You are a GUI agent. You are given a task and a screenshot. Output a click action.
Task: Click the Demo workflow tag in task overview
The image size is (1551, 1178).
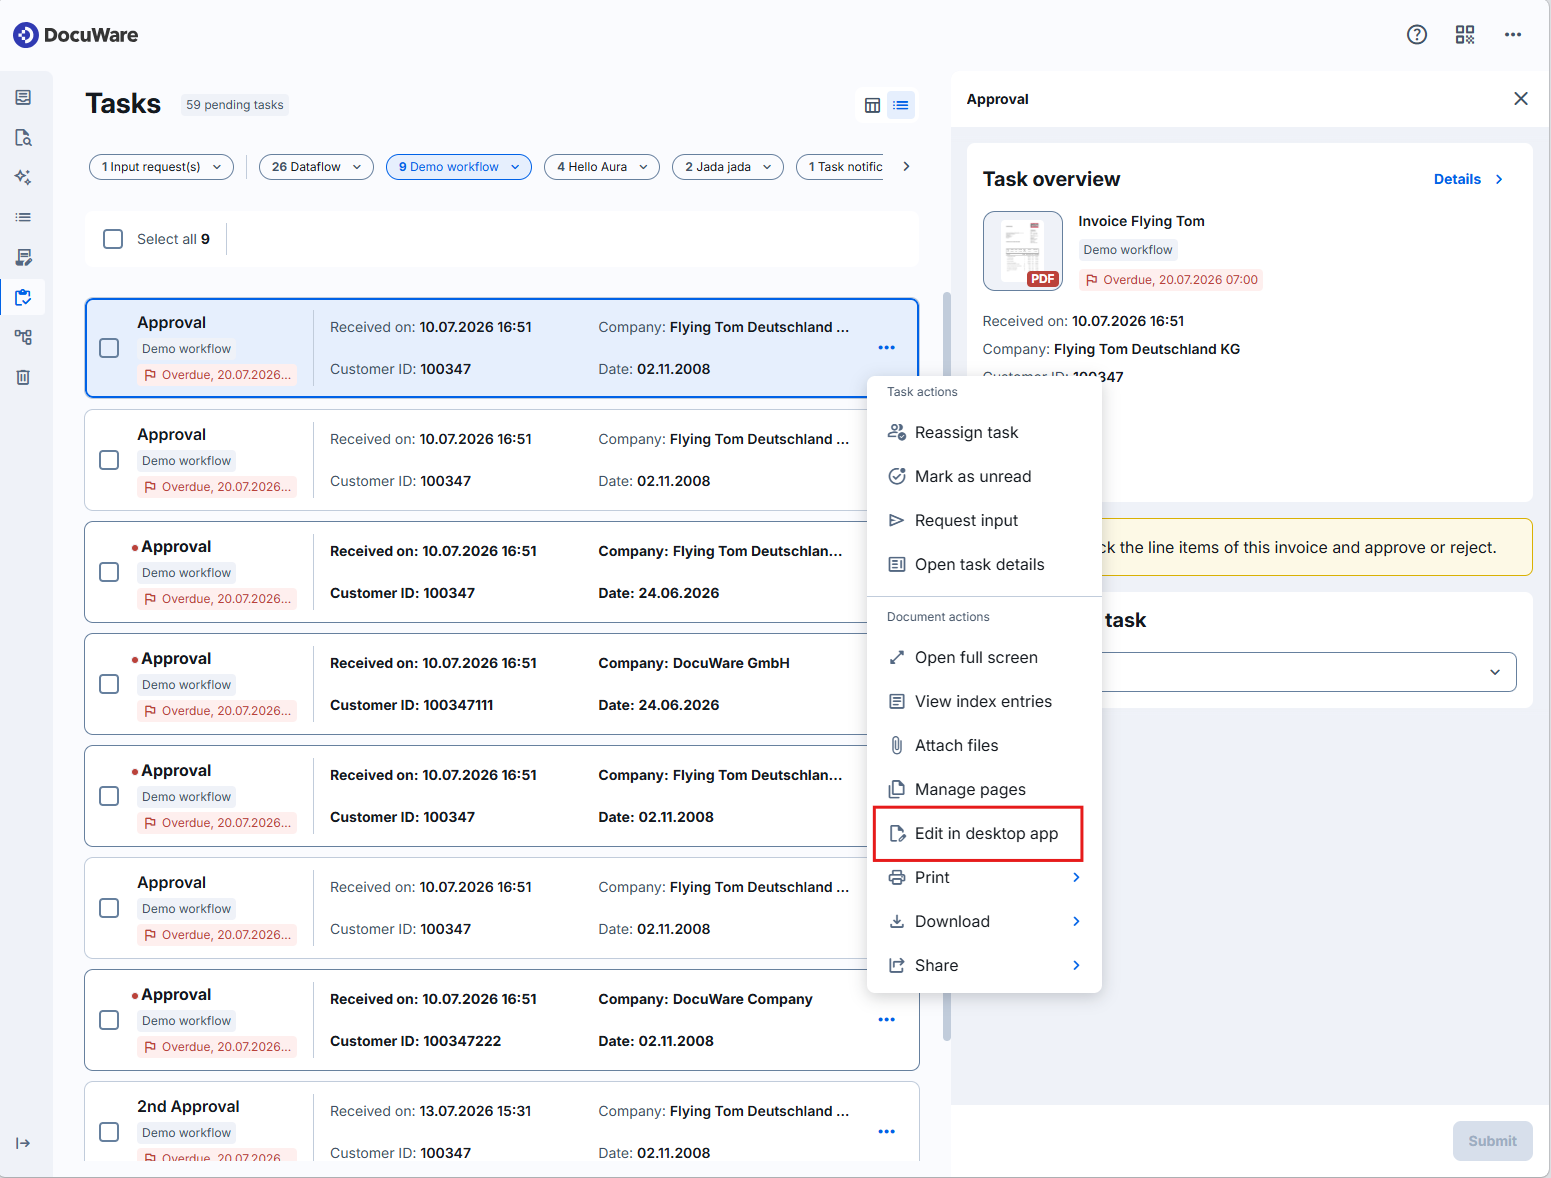1127,250
